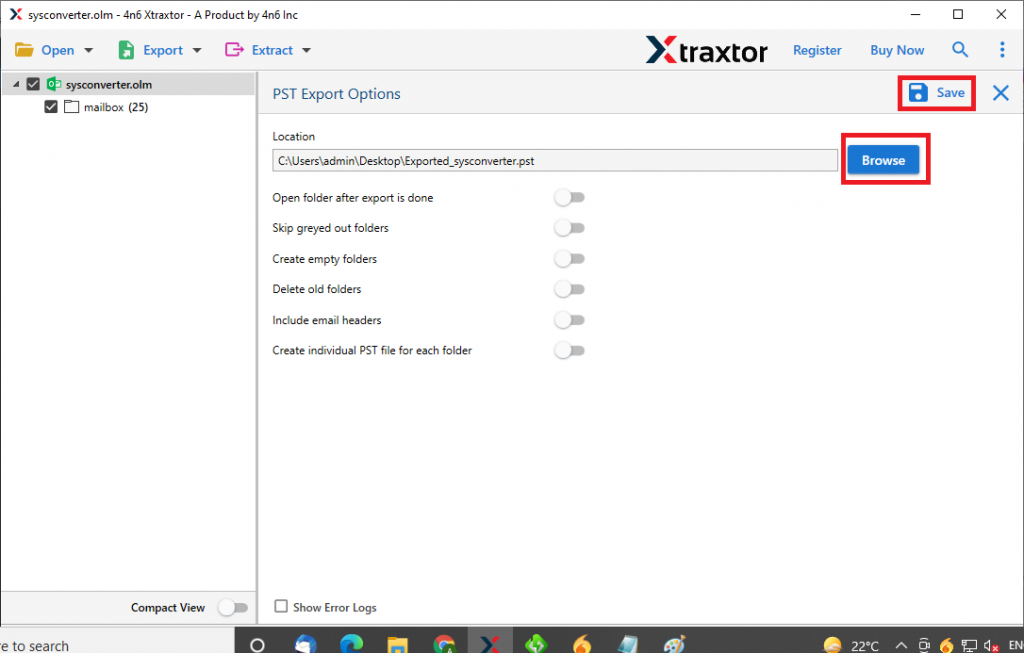Open the three-dot more options menu

click(1002, 50)
